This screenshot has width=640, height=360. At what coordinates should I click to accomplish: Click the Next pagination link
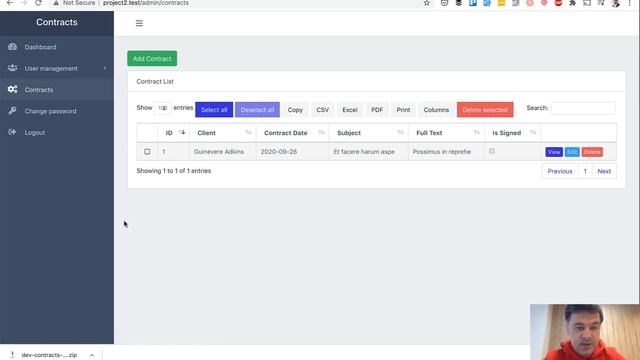click(604, 171)
